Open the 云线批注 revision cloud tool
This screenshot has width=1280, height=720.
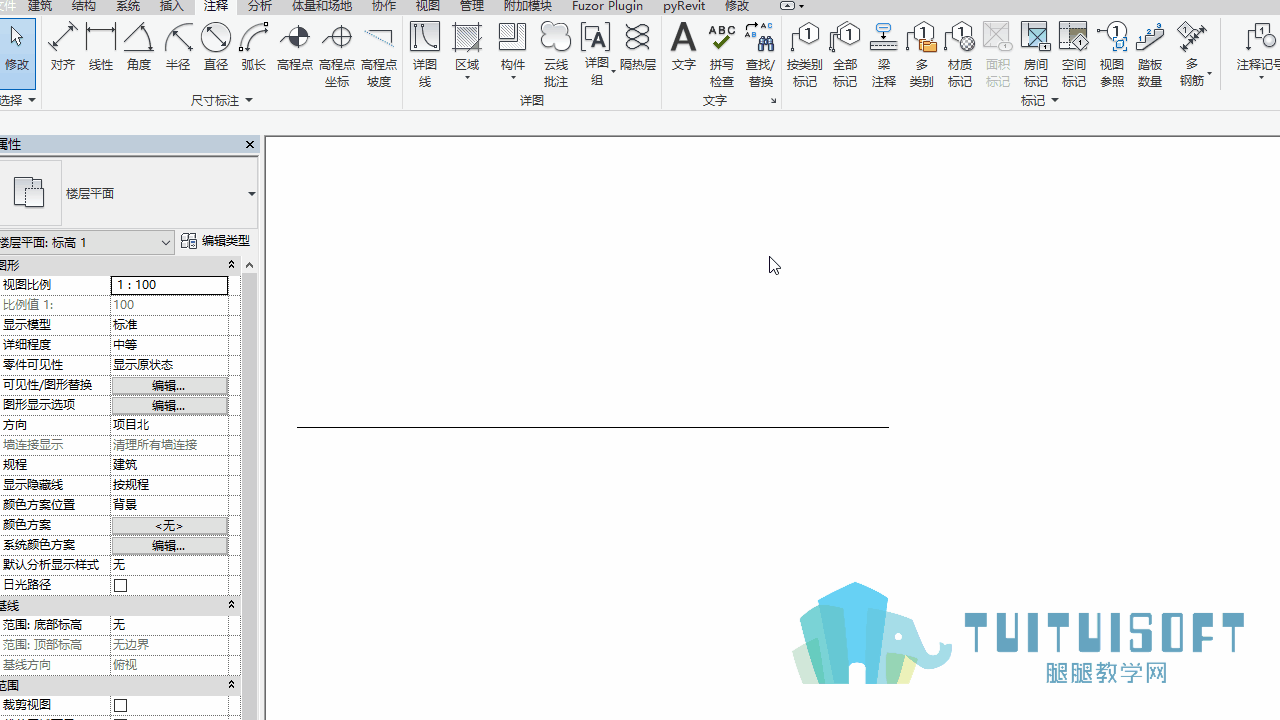pos(556,54)
